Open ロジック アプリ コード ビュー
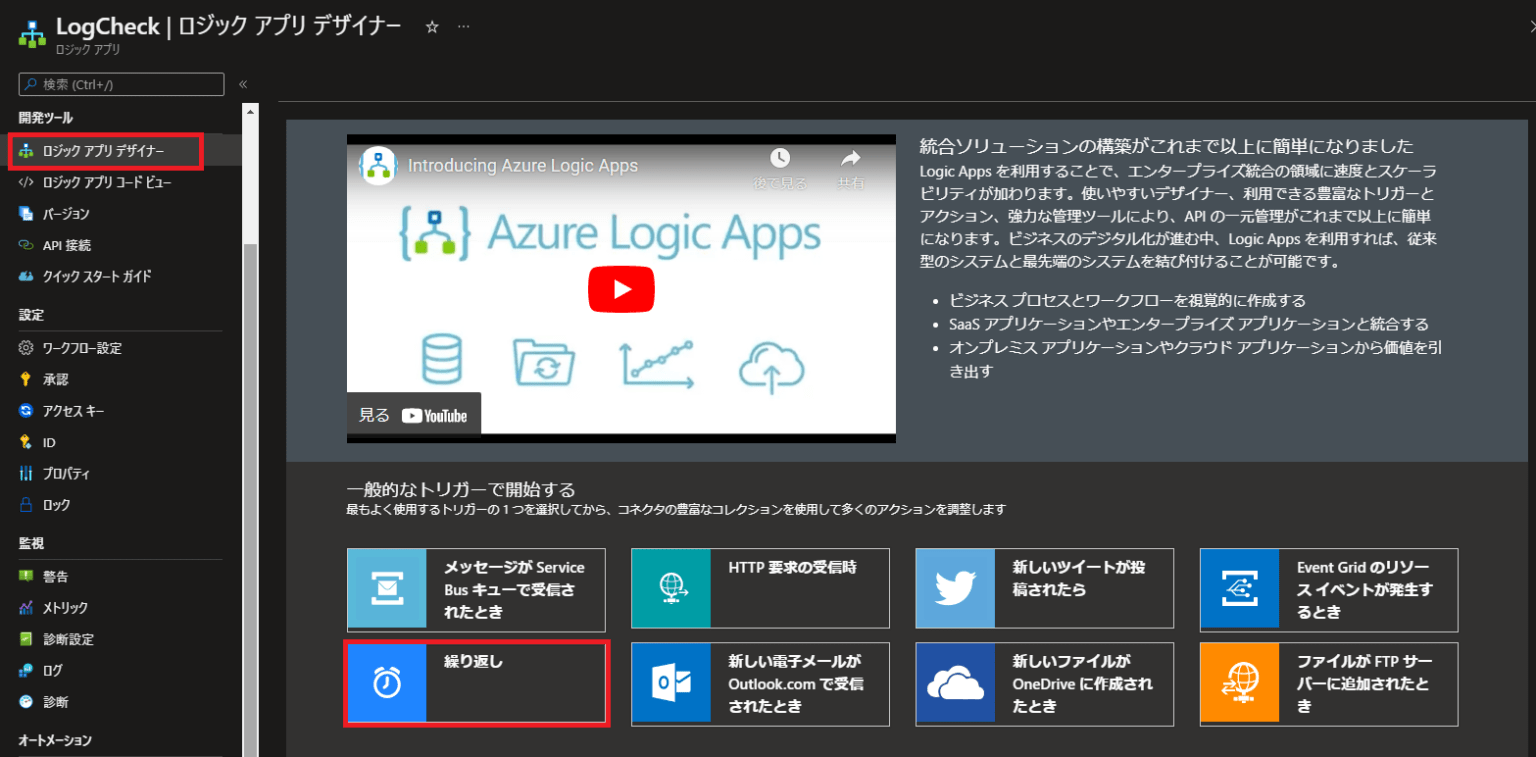This screenshot has width=1536, height=757. pos(108,181)
